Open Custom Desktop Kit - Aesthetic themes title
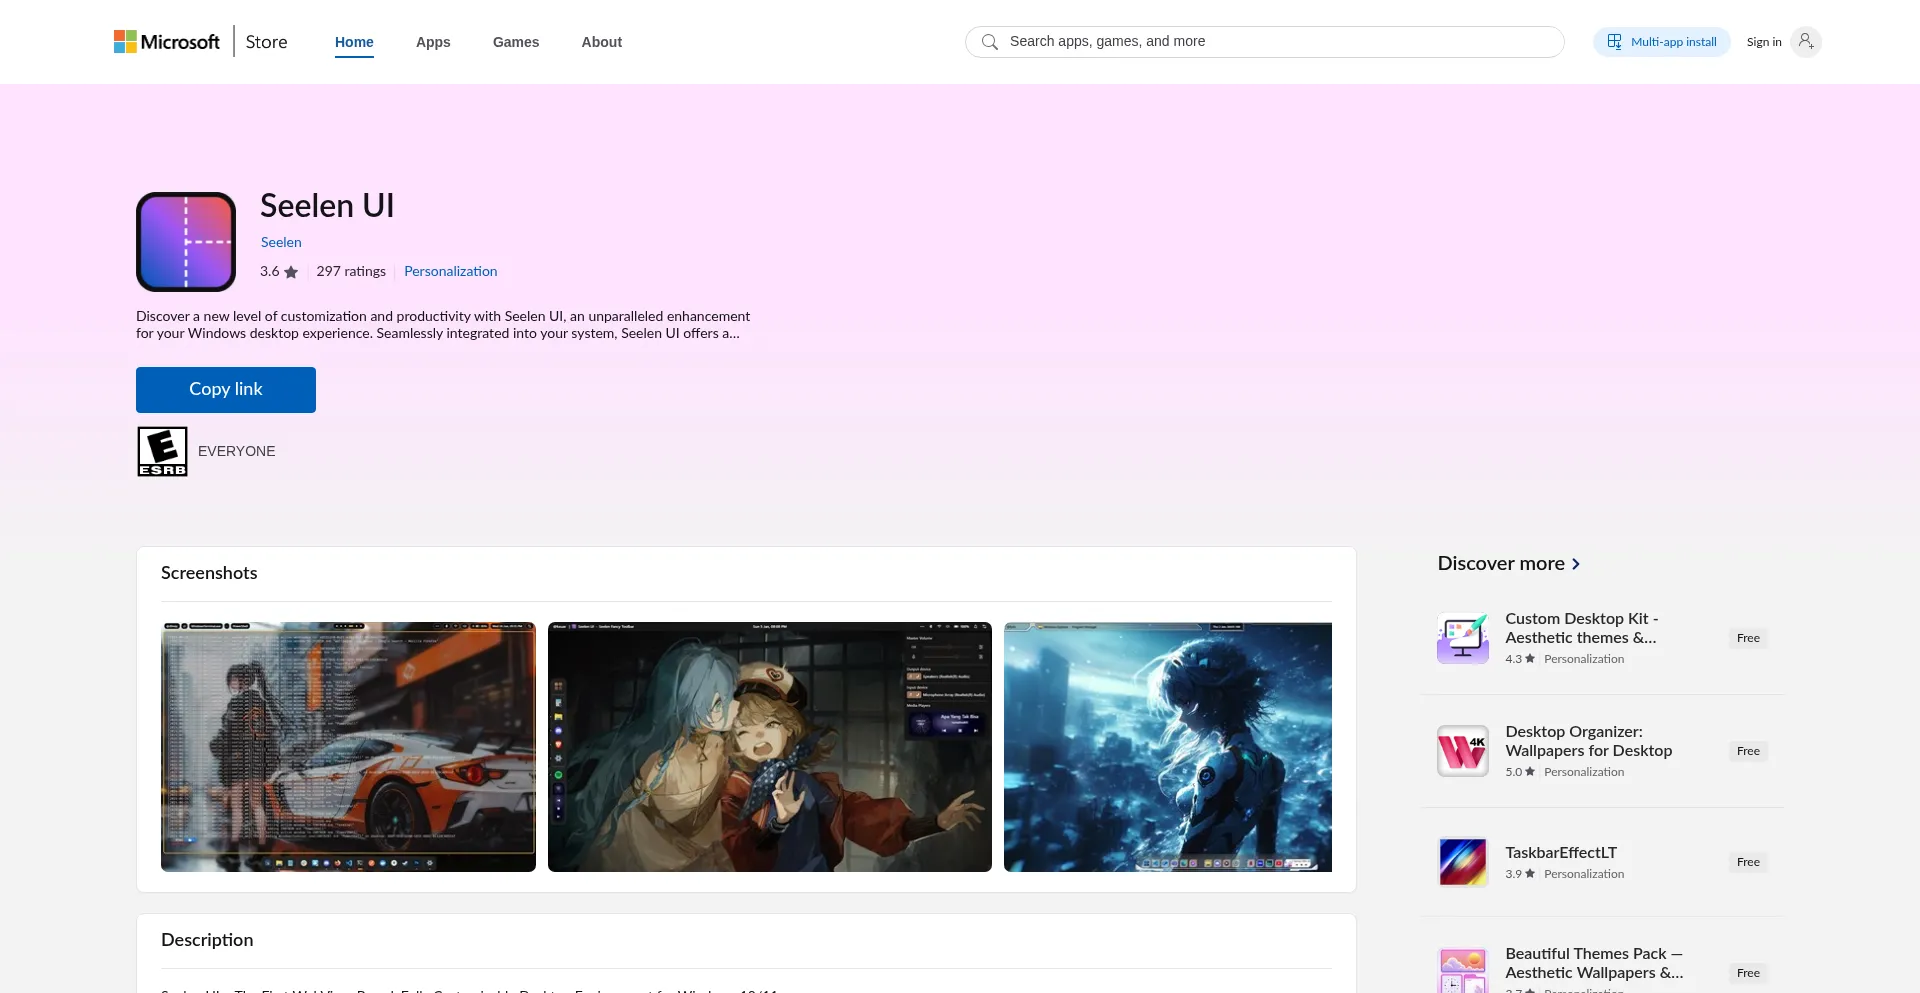The width and height of the screenshot is (1920, 993). coord(1582,628)
